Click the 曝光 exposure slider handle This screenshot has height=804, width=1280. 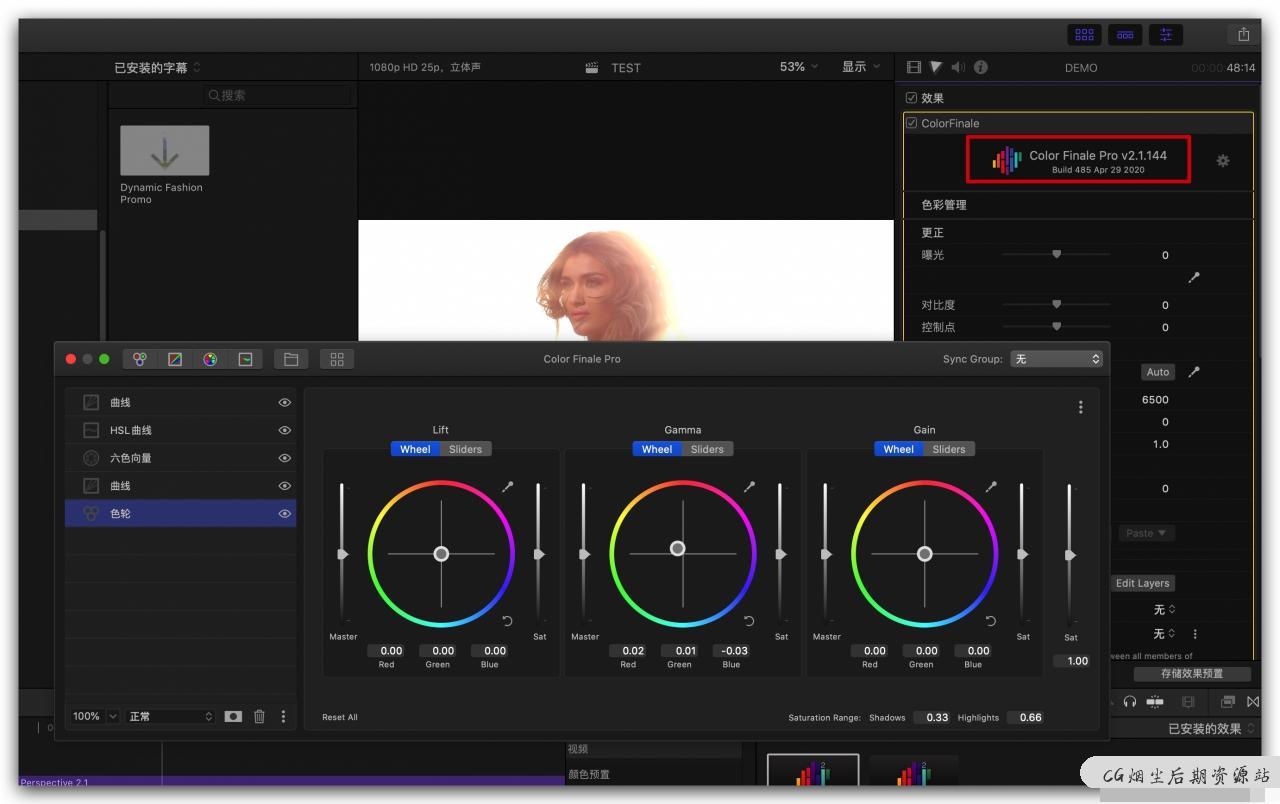[x=1056, y=254]
